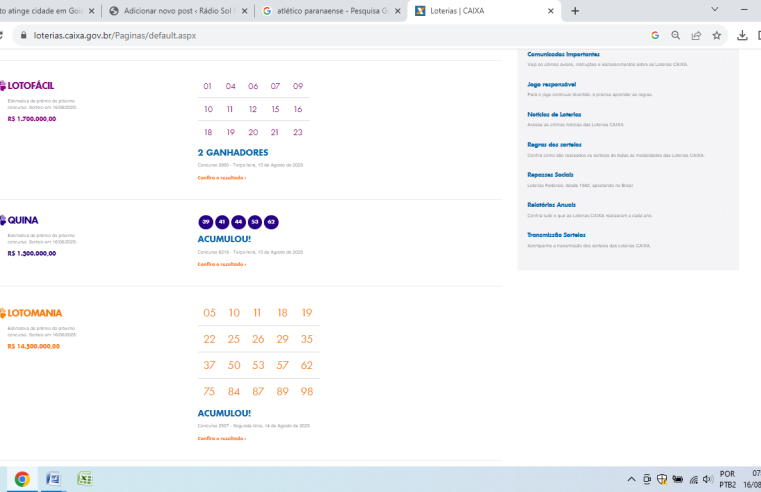
Task: Open a new tab with plus button
Action: tap(575, 11)
